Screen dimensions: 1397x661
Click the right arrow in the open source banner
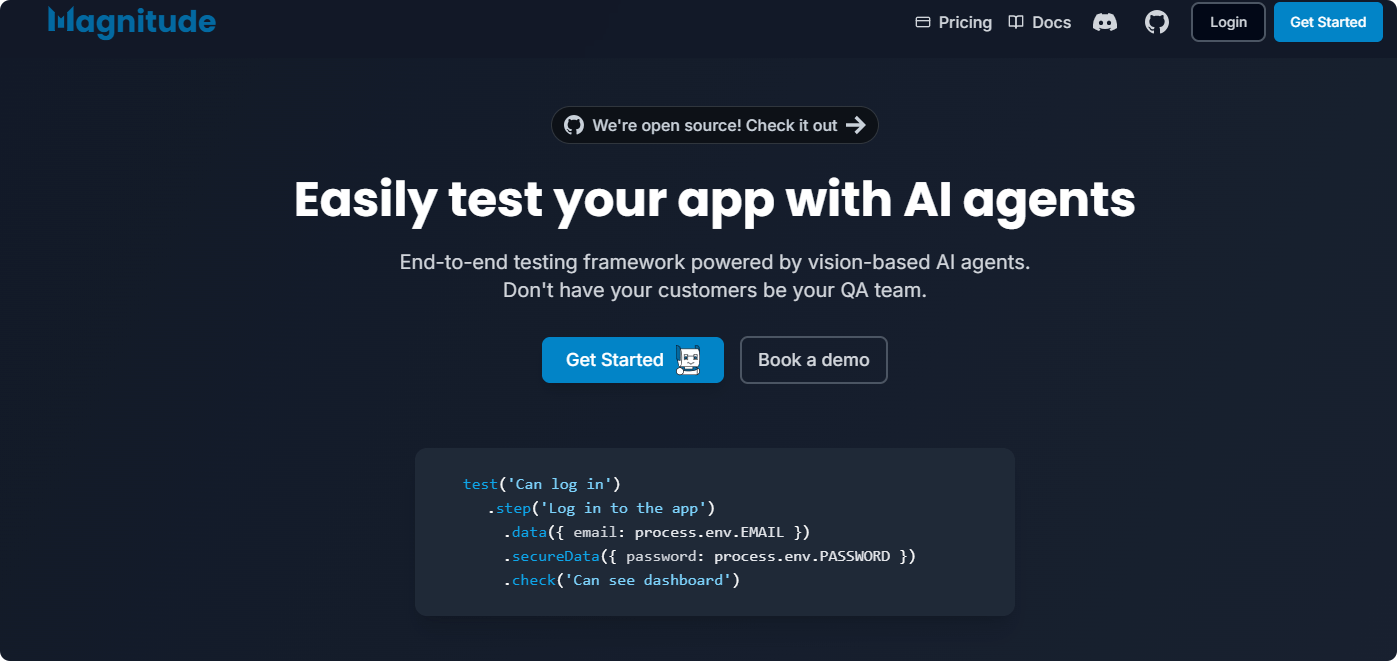pos(855,125)
